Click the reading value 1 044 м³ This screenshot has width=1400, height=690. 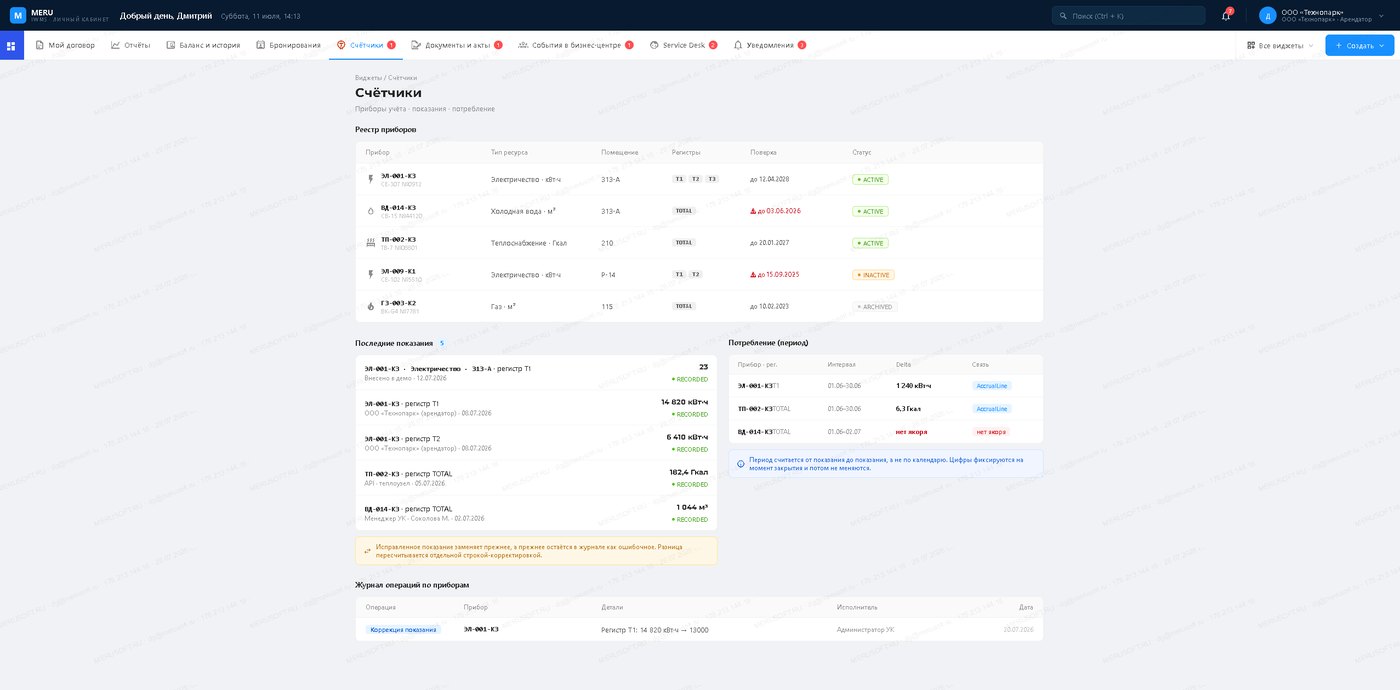point(692,507)
